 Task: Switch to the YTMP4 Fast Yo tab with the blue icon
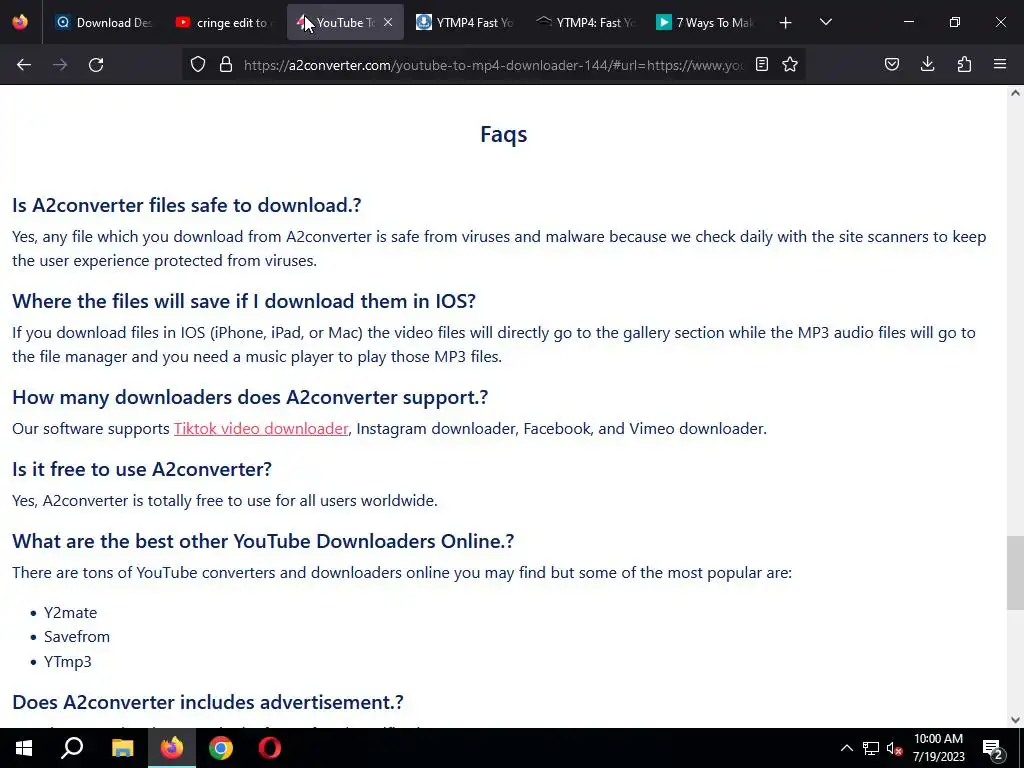[464, 22]
